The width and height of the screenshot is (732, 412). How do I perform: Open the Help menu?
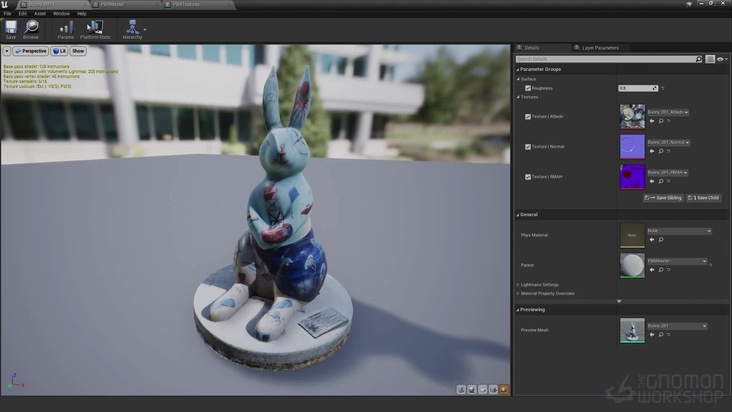point(82,14)
